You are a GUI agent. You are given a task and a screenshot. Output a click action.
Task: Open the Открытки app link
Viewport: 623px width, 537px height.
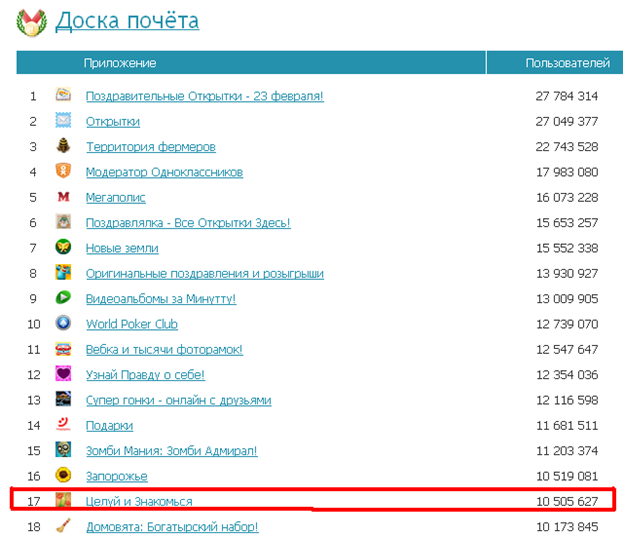[x=113, y=122]
